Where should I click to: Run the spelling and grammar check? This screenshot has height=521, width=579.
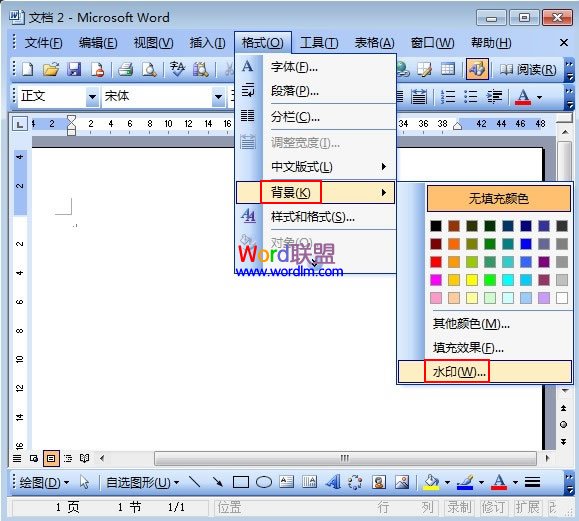point(177,69)
